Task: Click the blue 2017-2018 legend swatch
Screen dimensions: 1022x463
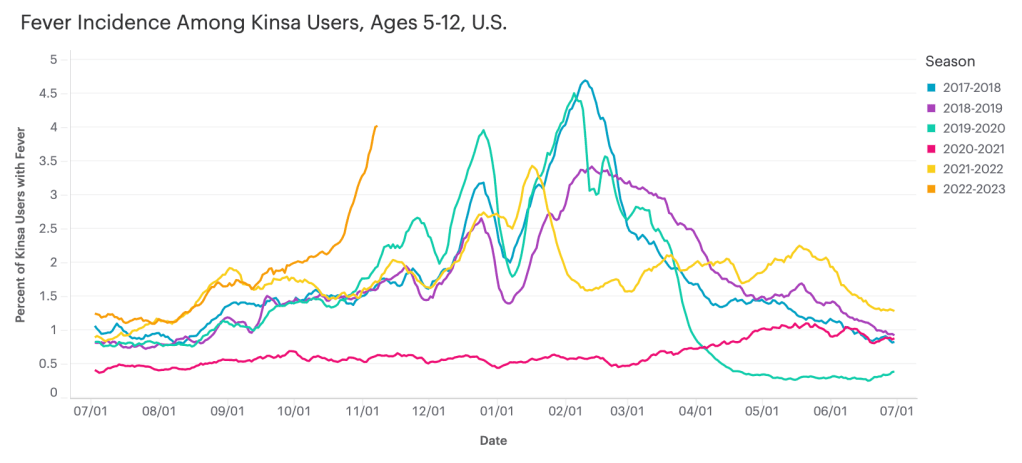Action: tap(931, 87)
